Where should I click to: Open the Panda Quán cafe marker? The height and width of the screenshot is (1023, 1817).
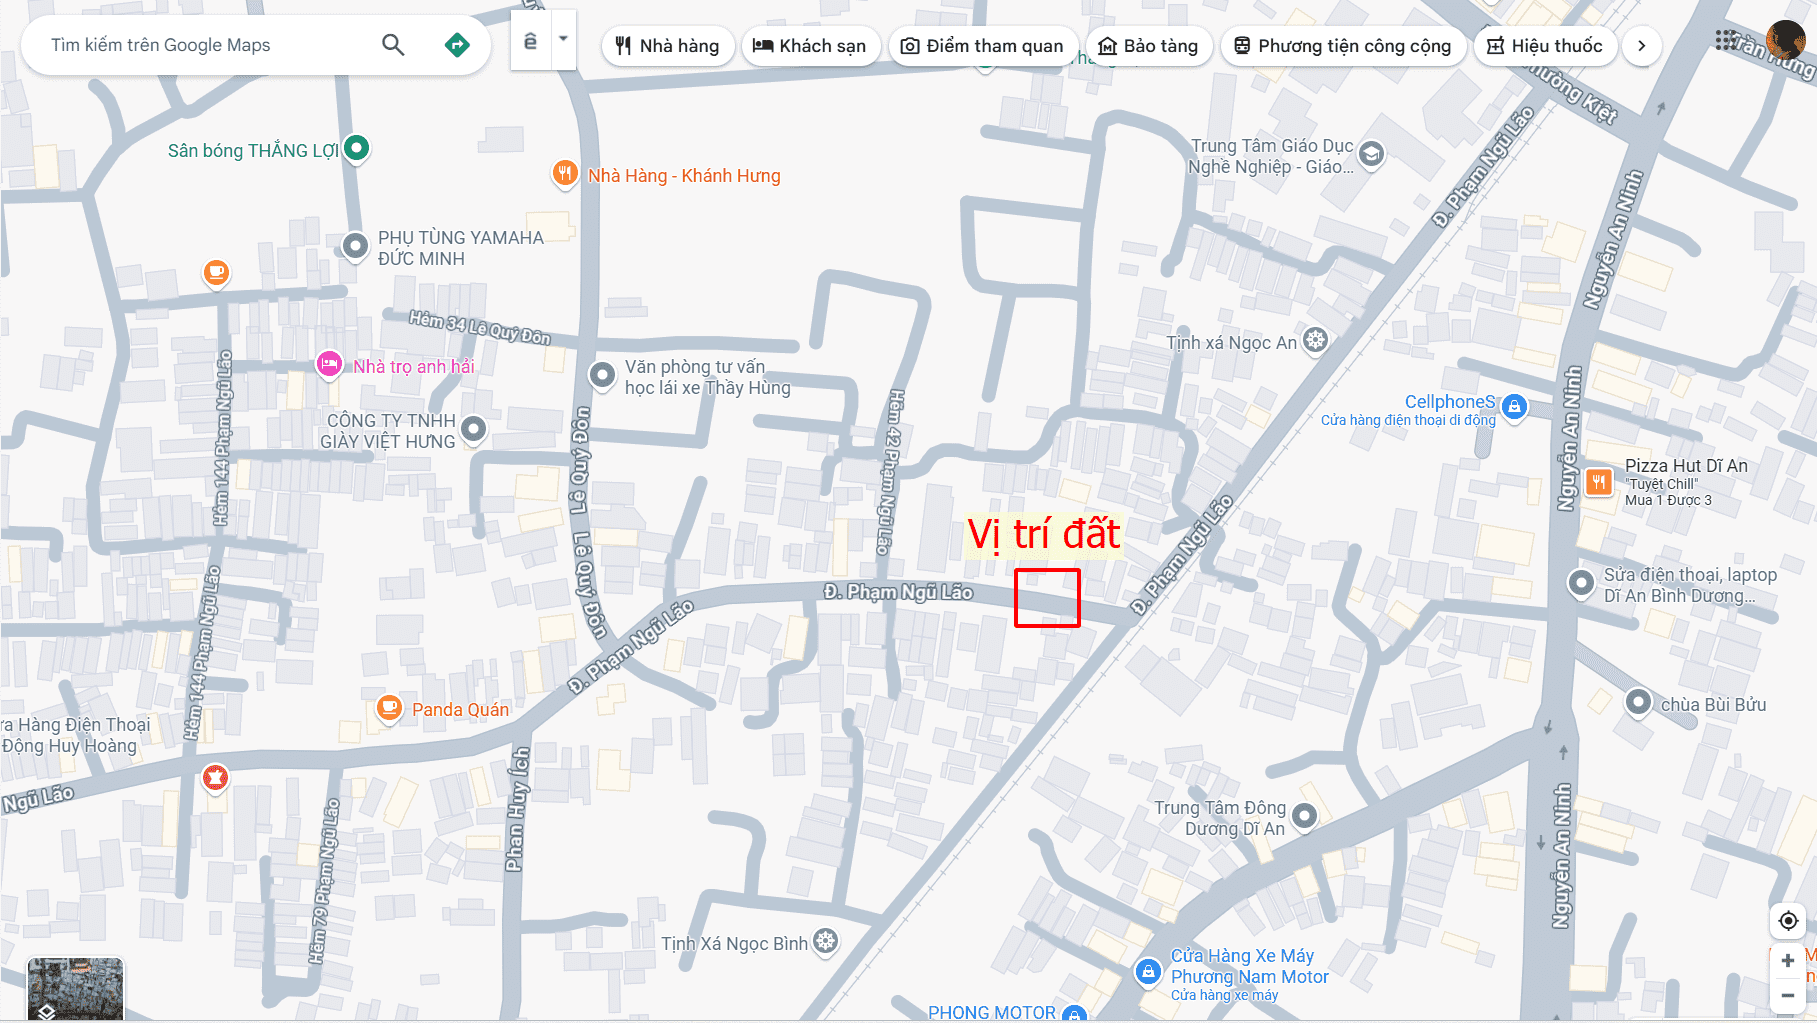[x=389, y=708]
